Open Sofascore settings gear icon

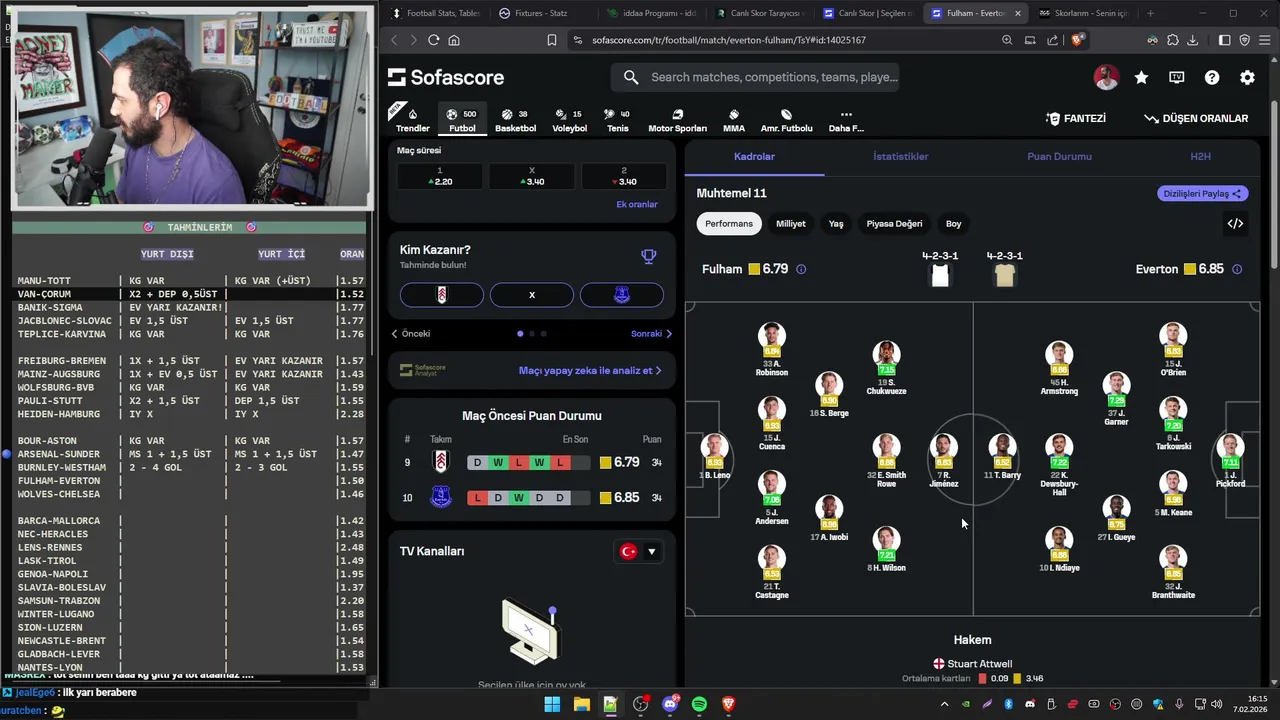[x=1247, y=78]
